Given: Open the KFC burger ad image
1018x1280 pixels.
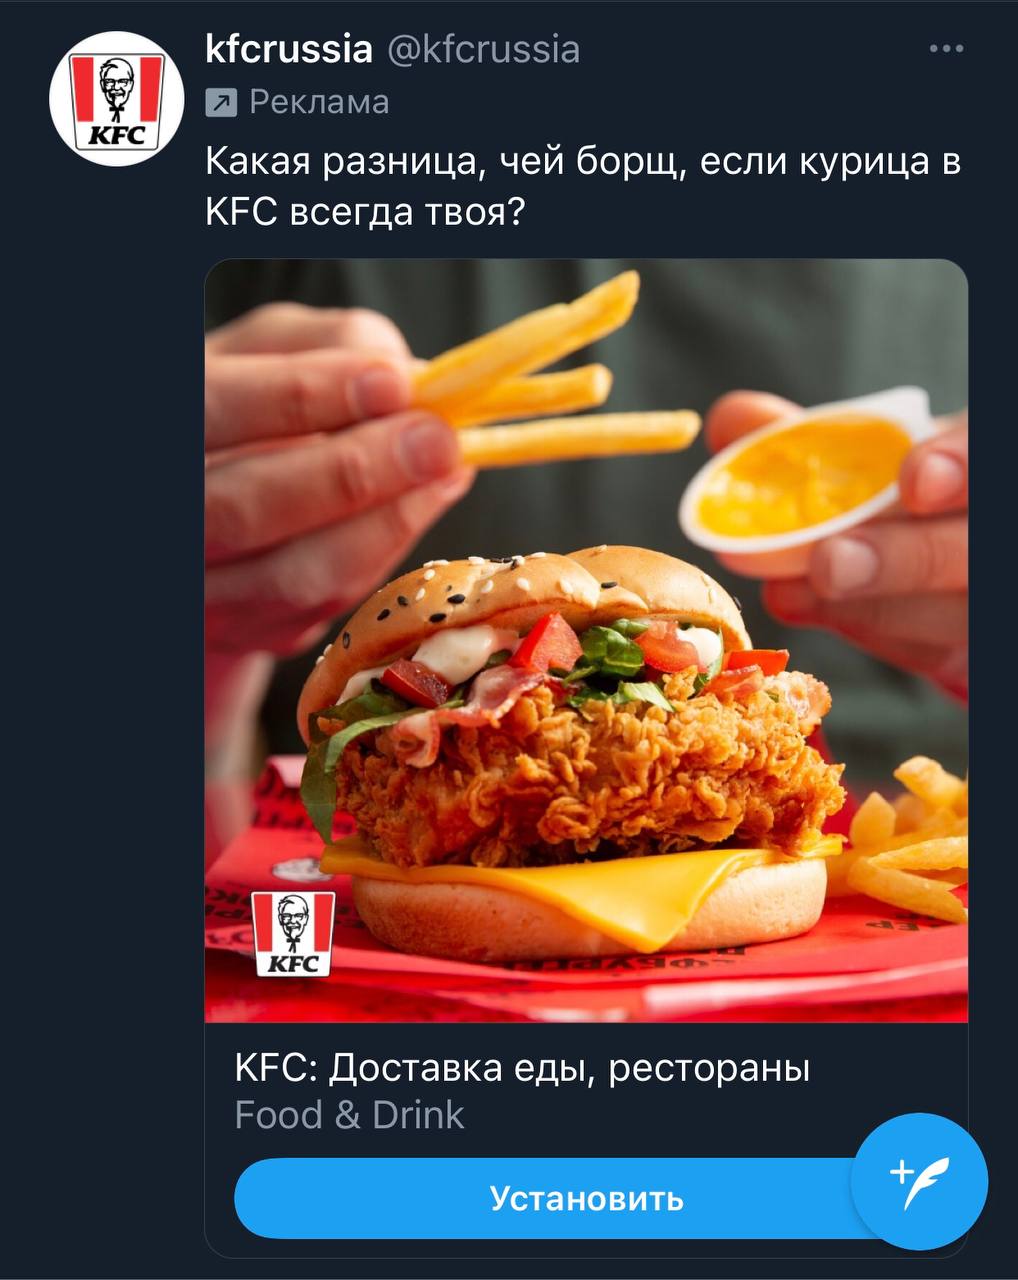Looking at the screenshot, I should 586,641.
